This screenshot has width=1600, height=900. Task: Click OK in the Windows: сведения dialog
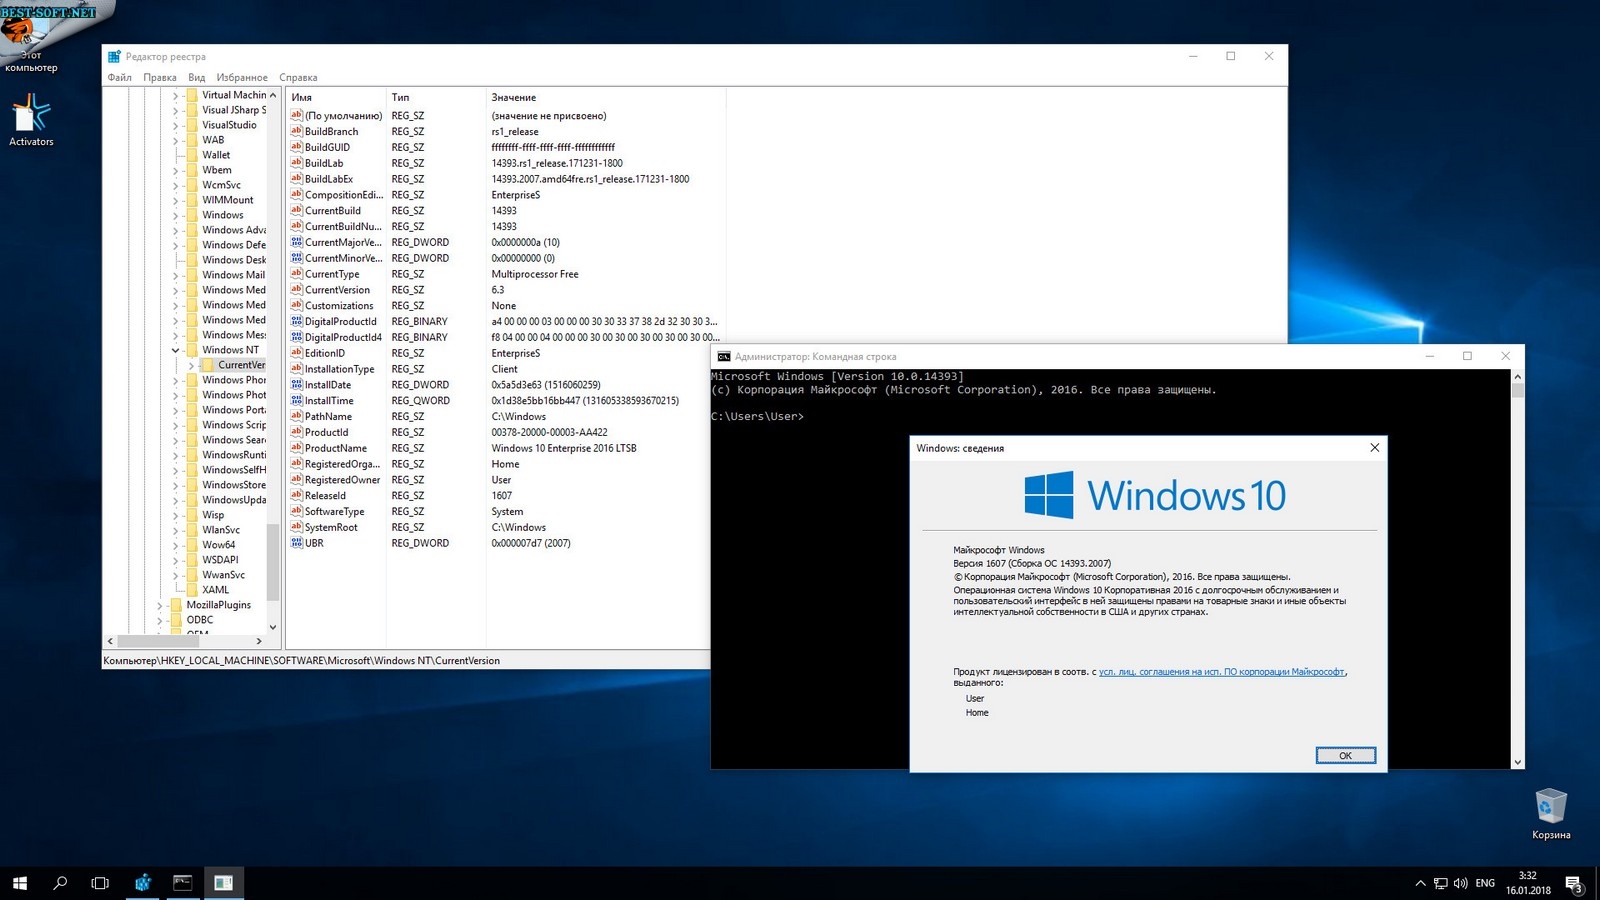(1345, 755)
